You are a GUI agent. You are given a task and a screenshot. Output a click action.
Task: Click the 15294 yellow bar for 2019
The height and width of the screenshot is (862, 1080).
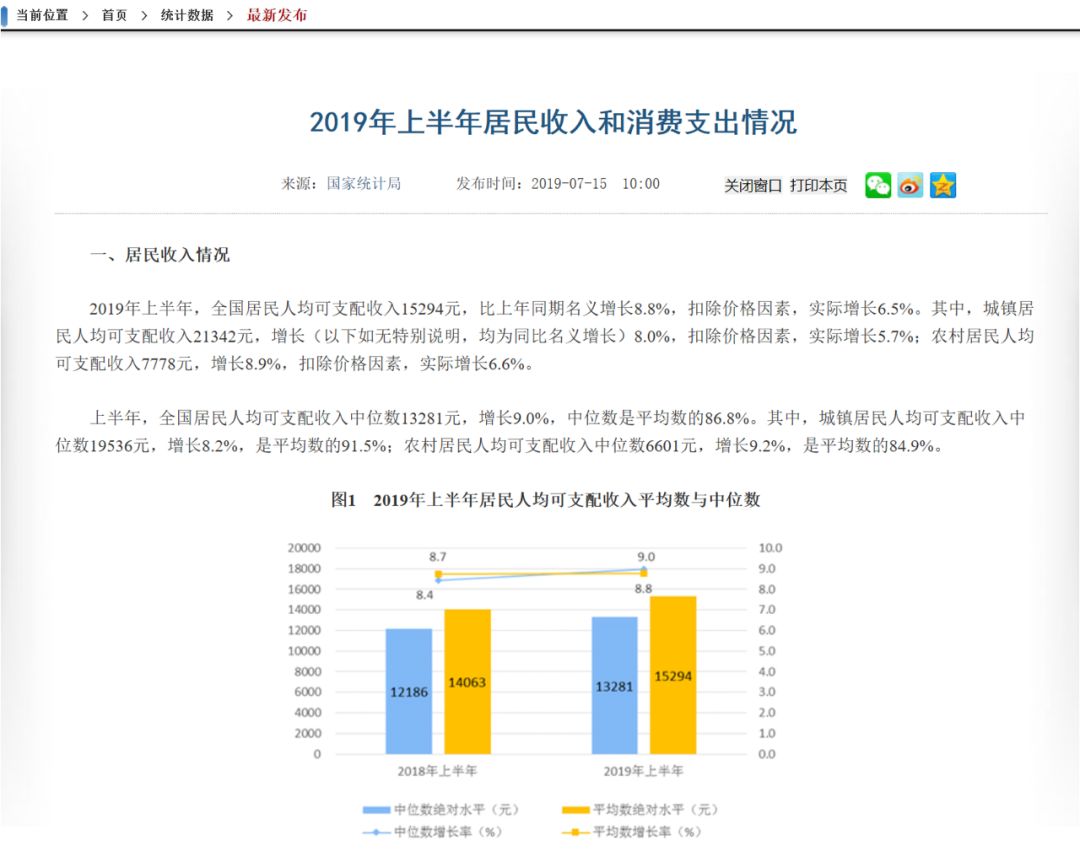point(673,675)
